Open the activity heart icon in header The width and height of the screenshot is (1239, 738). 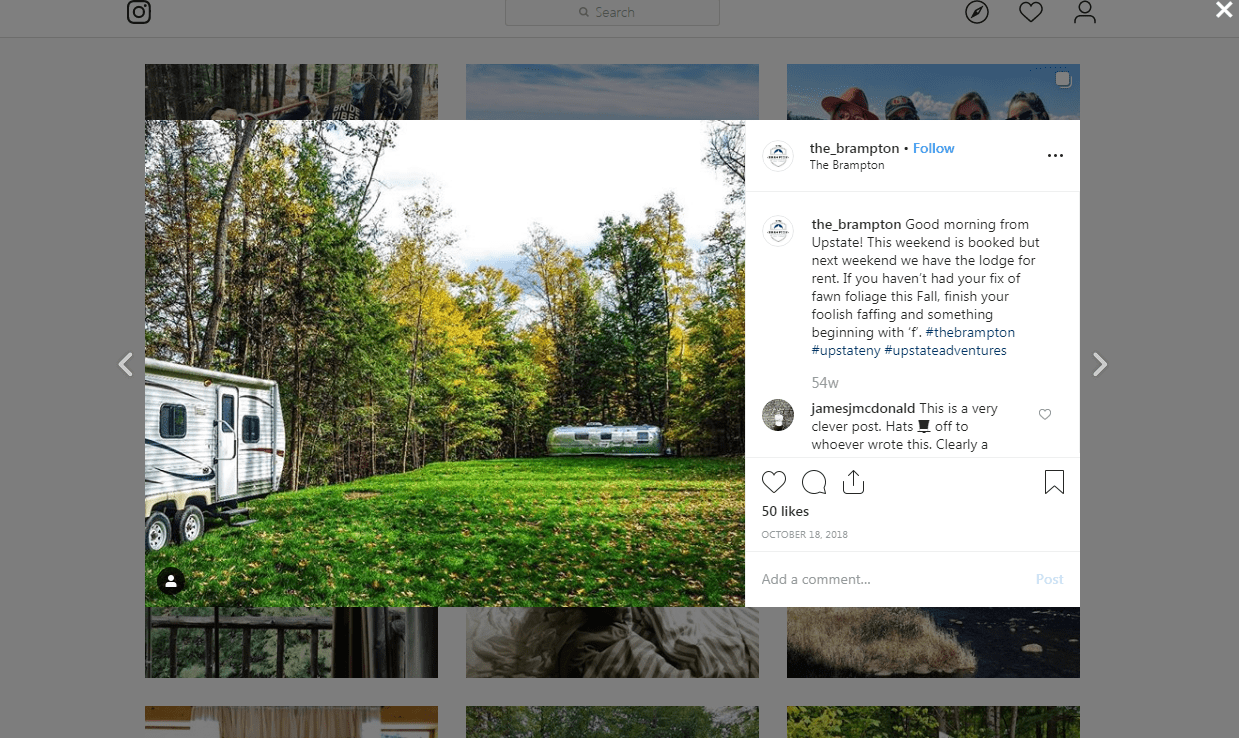tap(1031, 12)
